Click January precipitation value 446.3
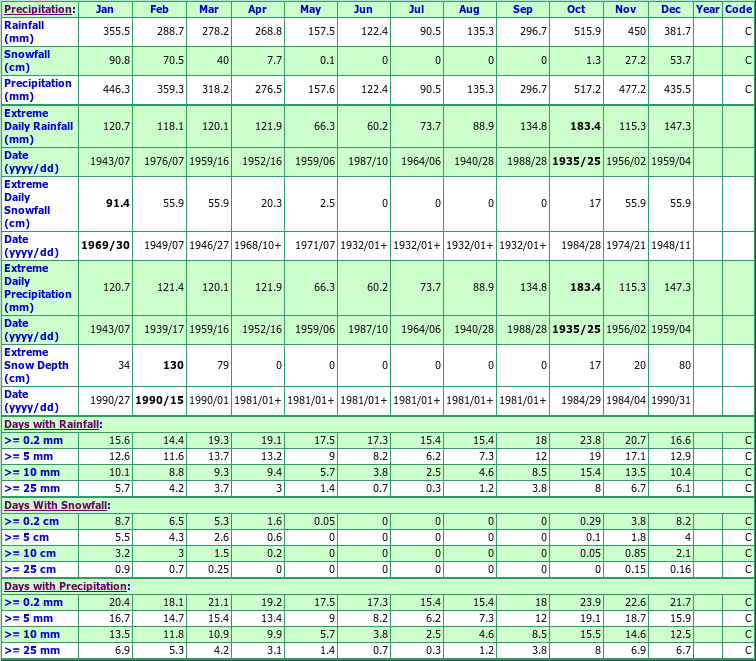The image size is (756, 661). (117, 89)
